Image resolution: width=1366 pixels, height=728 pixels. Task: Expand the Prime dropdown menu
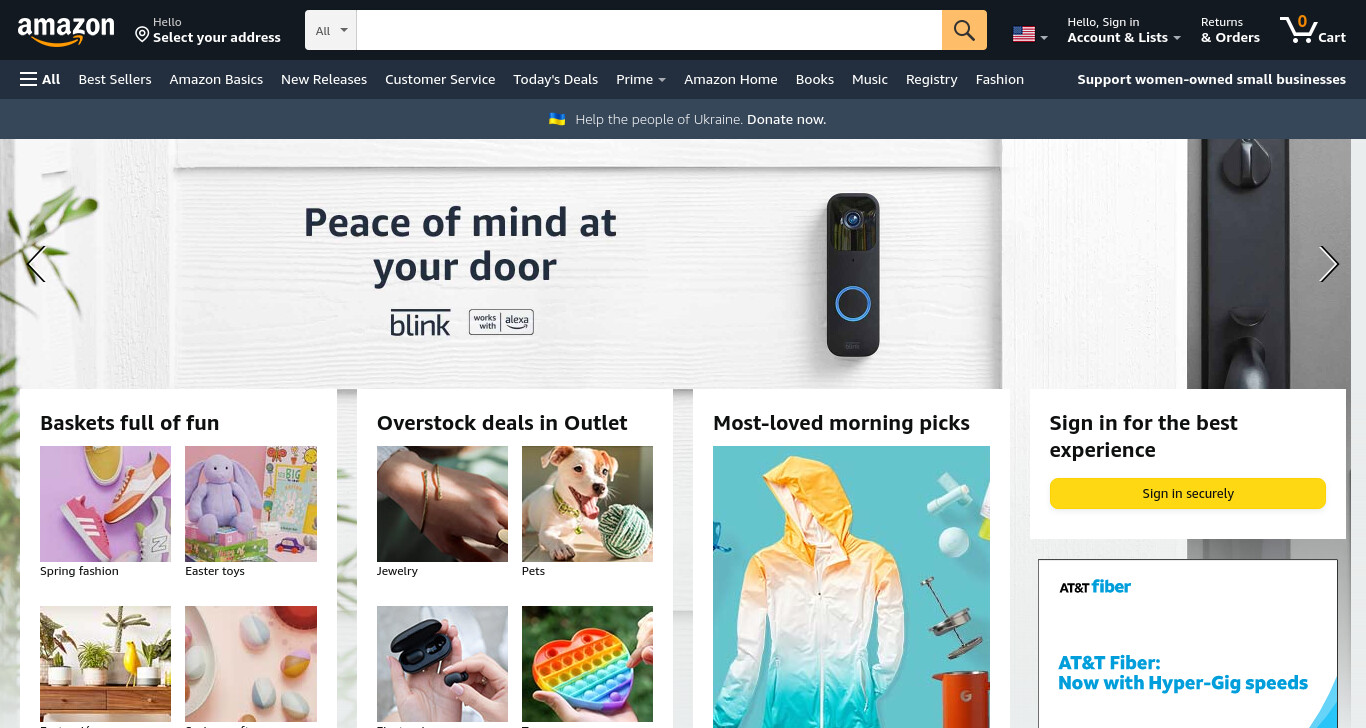pos(641,79)
